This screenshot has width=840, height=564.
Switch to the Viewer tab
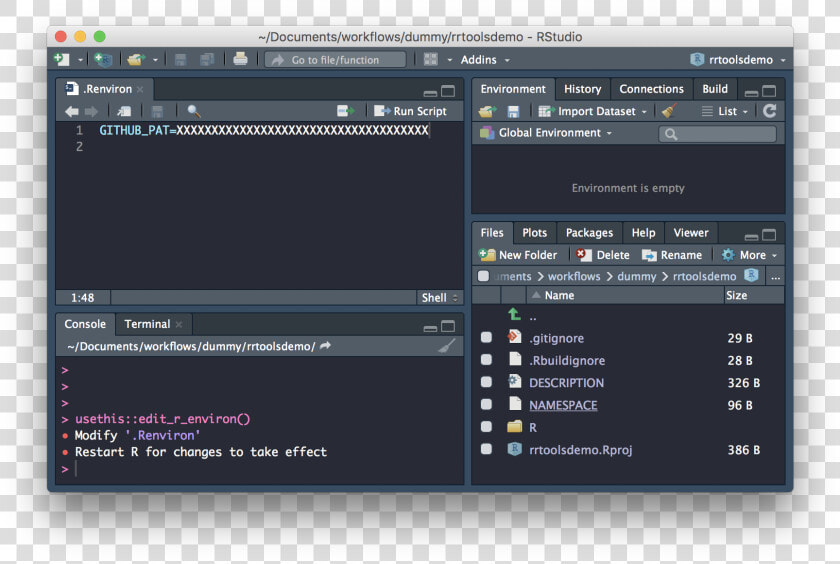(691, 233)
